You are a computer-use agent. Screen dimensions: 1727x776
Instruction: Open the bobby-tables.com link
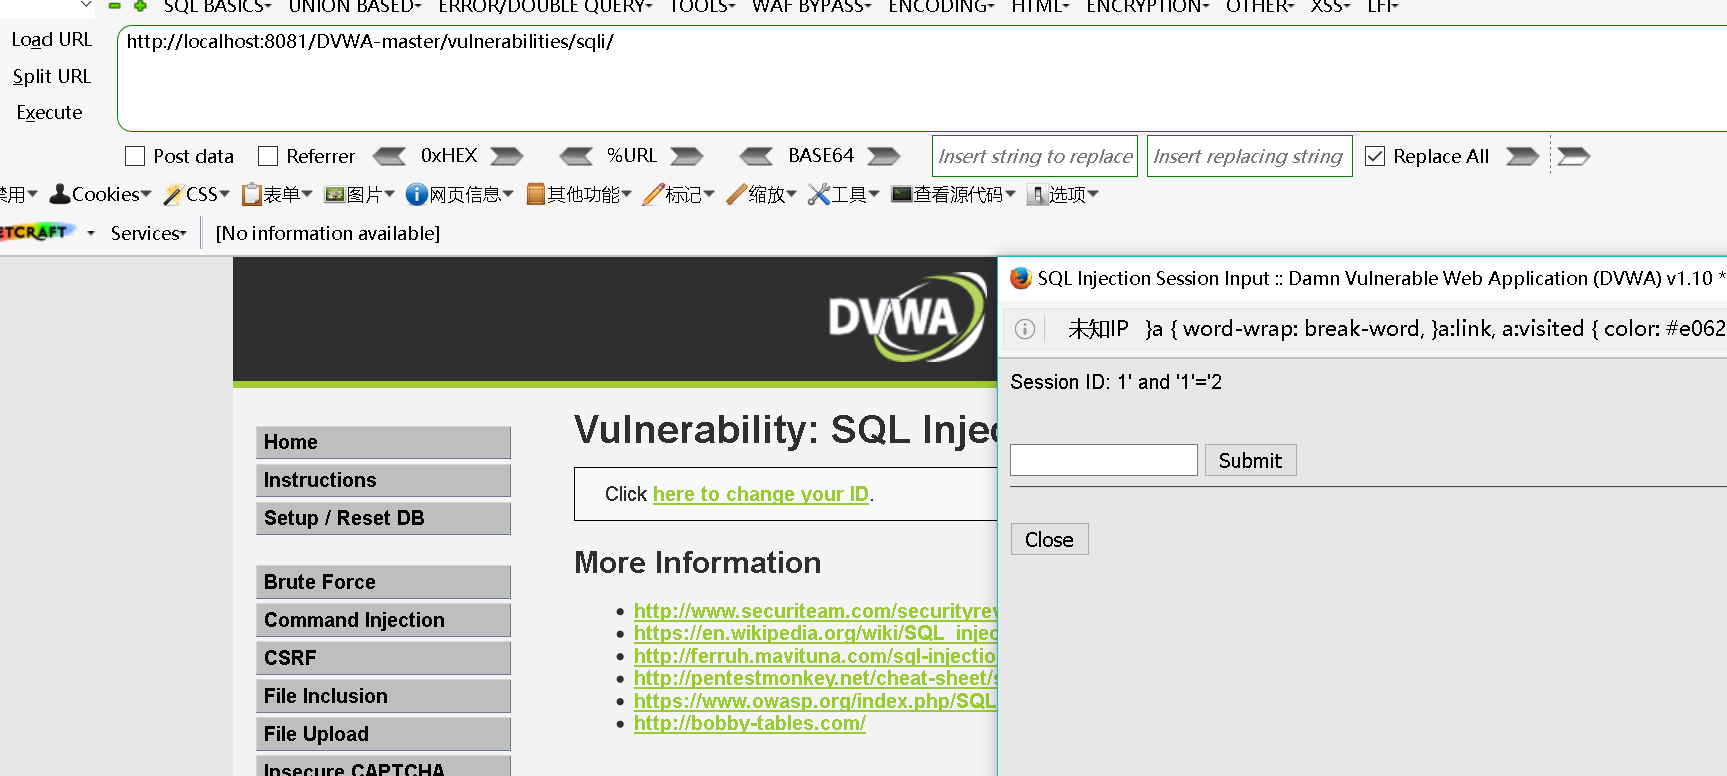(750, 723)
